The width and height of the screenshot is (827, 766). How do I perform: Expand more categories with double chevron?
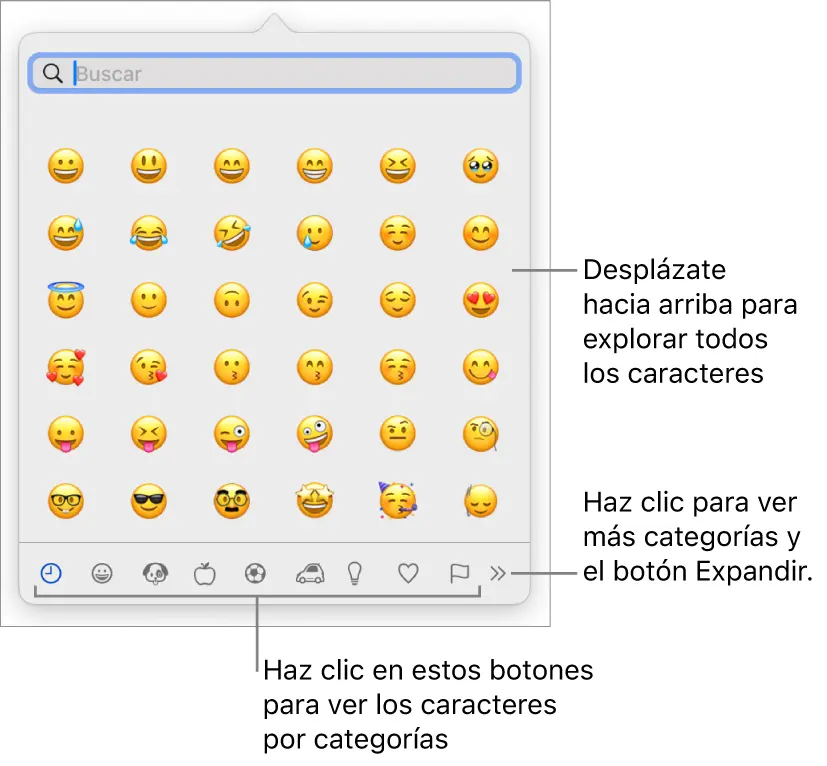[497, 573]
